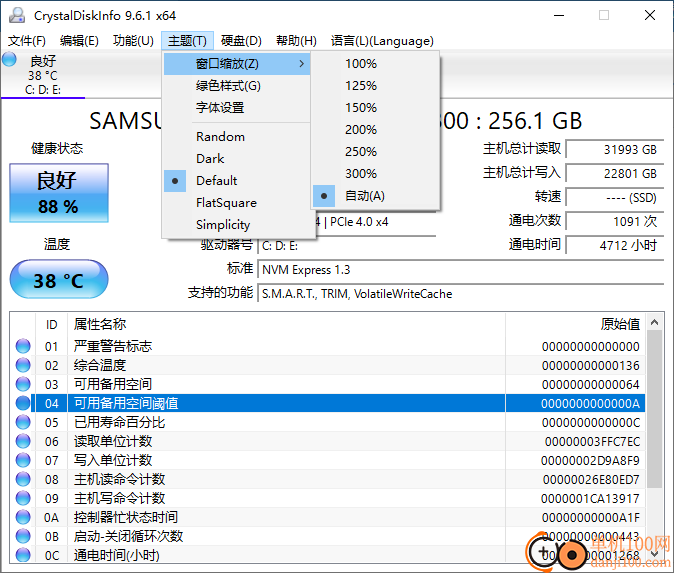Set window zoom to 300%
Screen dimensions: 674x573
[x=375, y=174]
